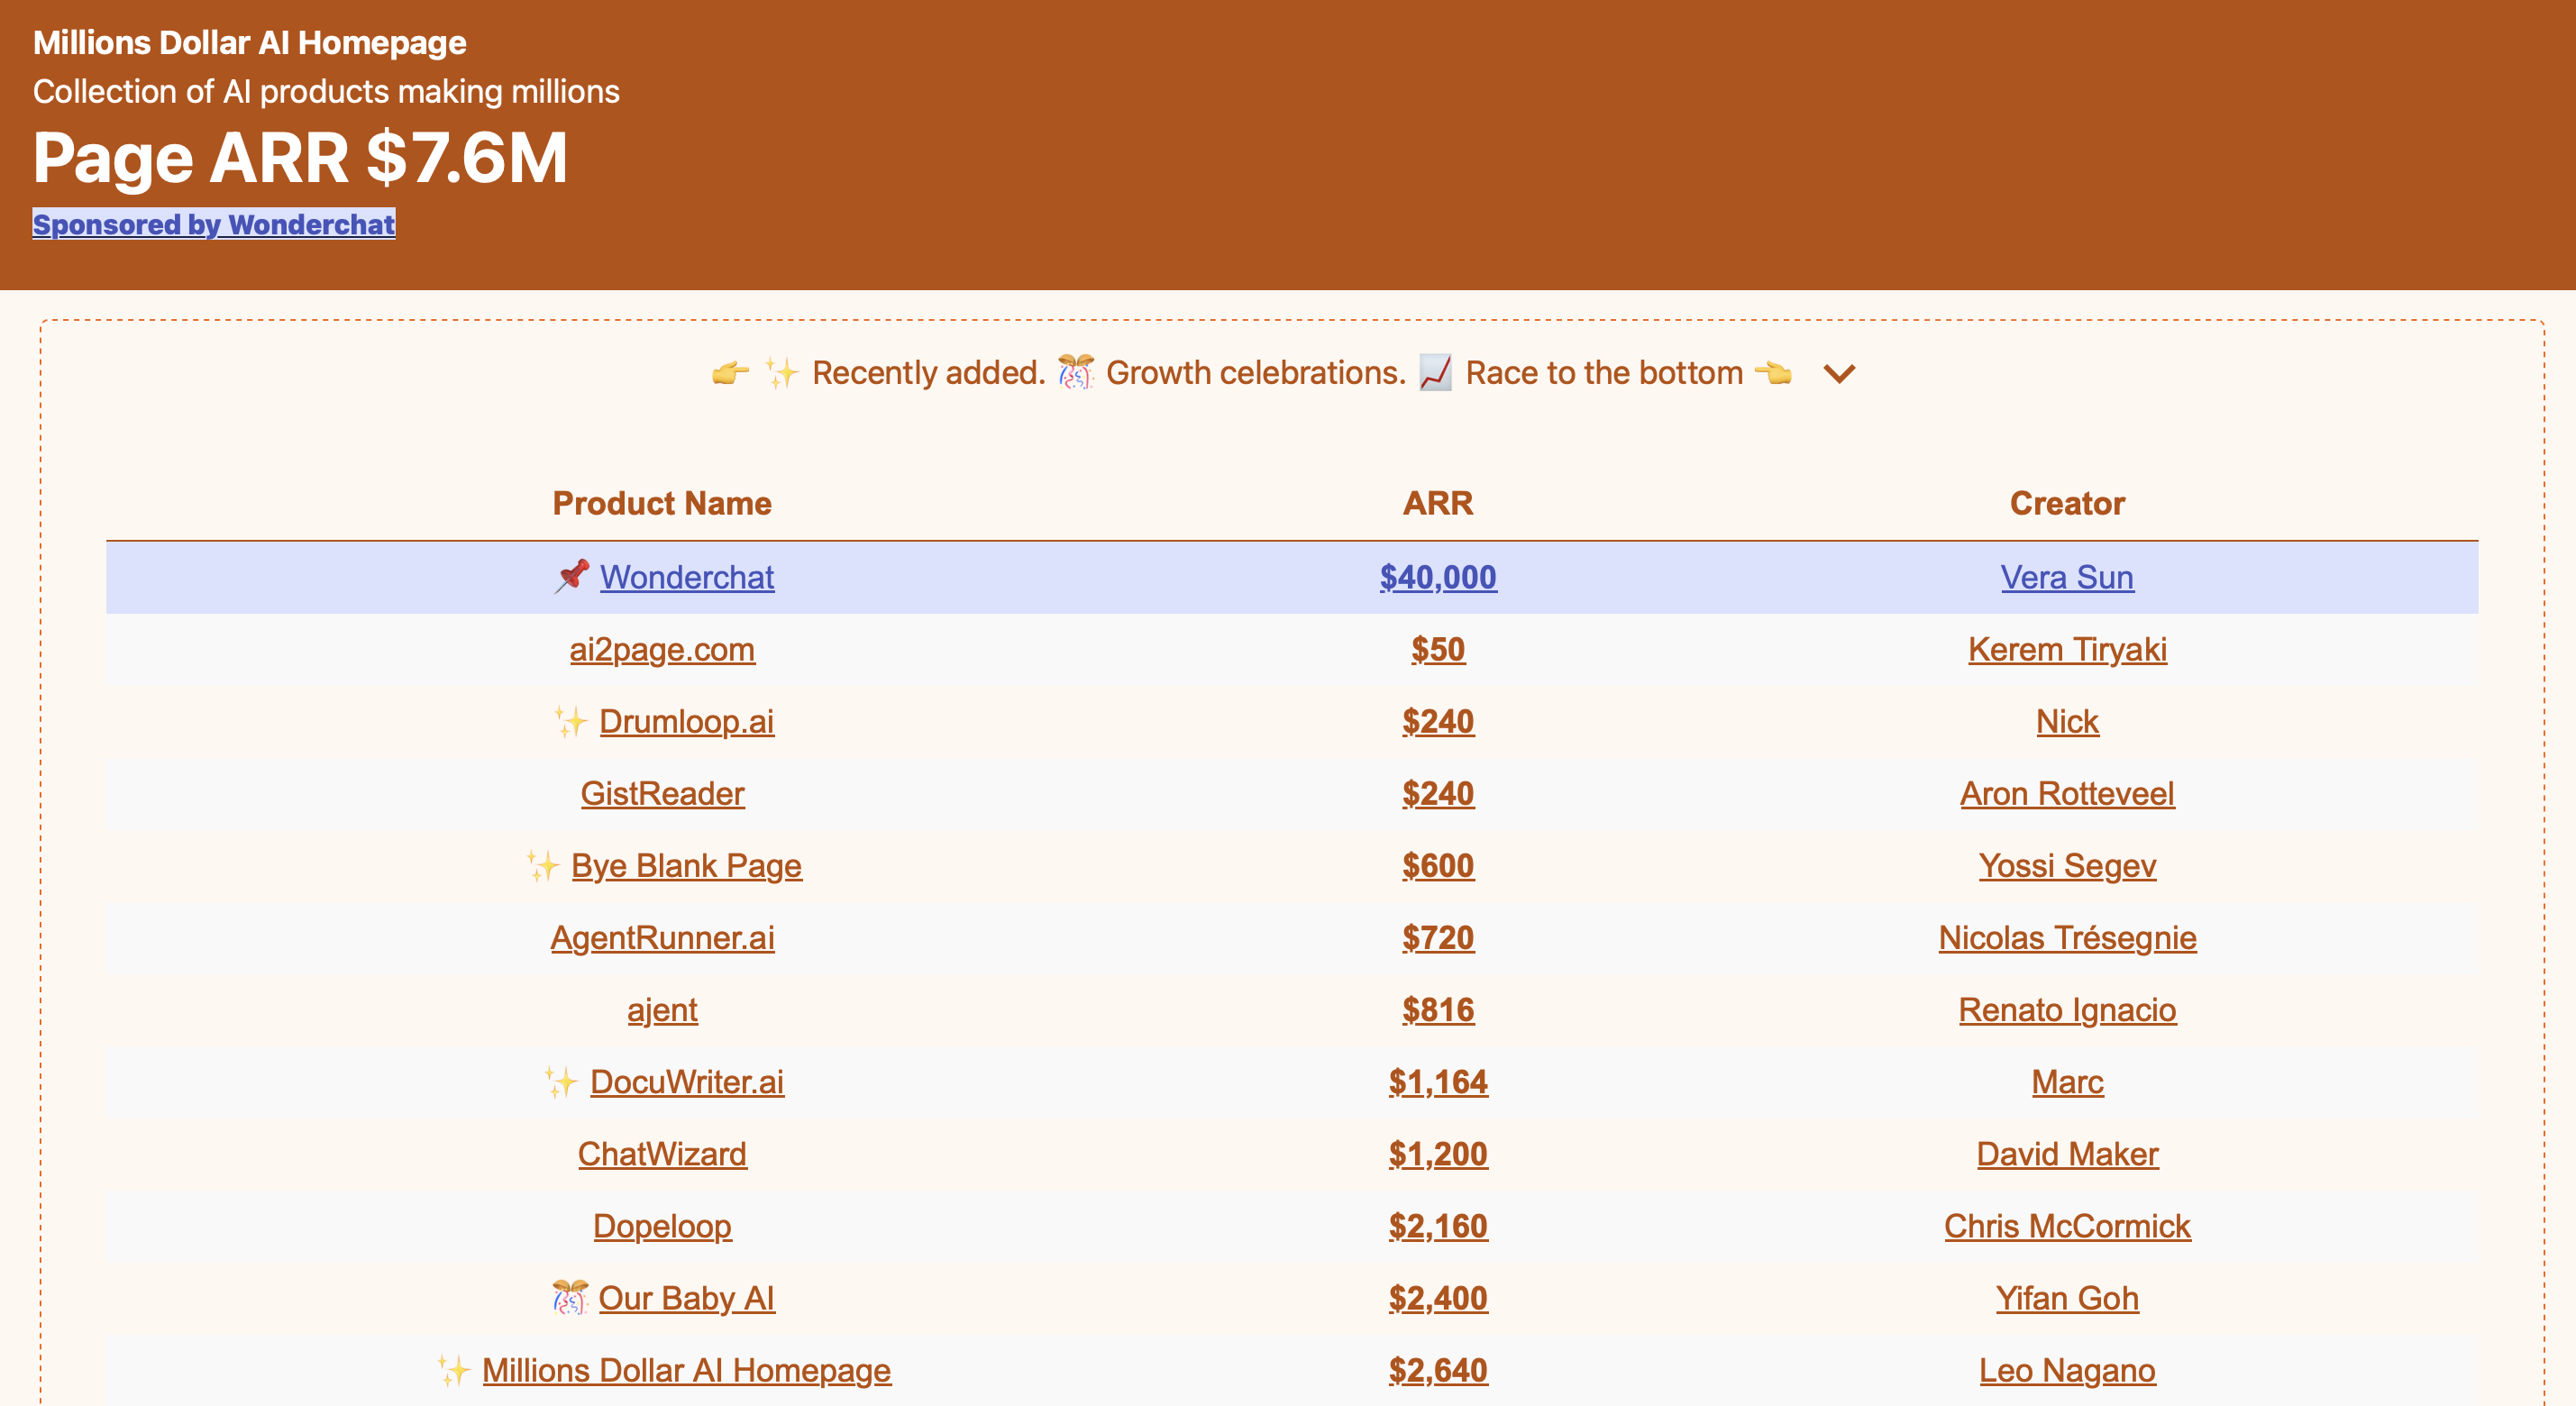Viewport: 2576px width, 1406px height.
Task: Click the $816 ARR value
Action: [x=1438, y=1009]
